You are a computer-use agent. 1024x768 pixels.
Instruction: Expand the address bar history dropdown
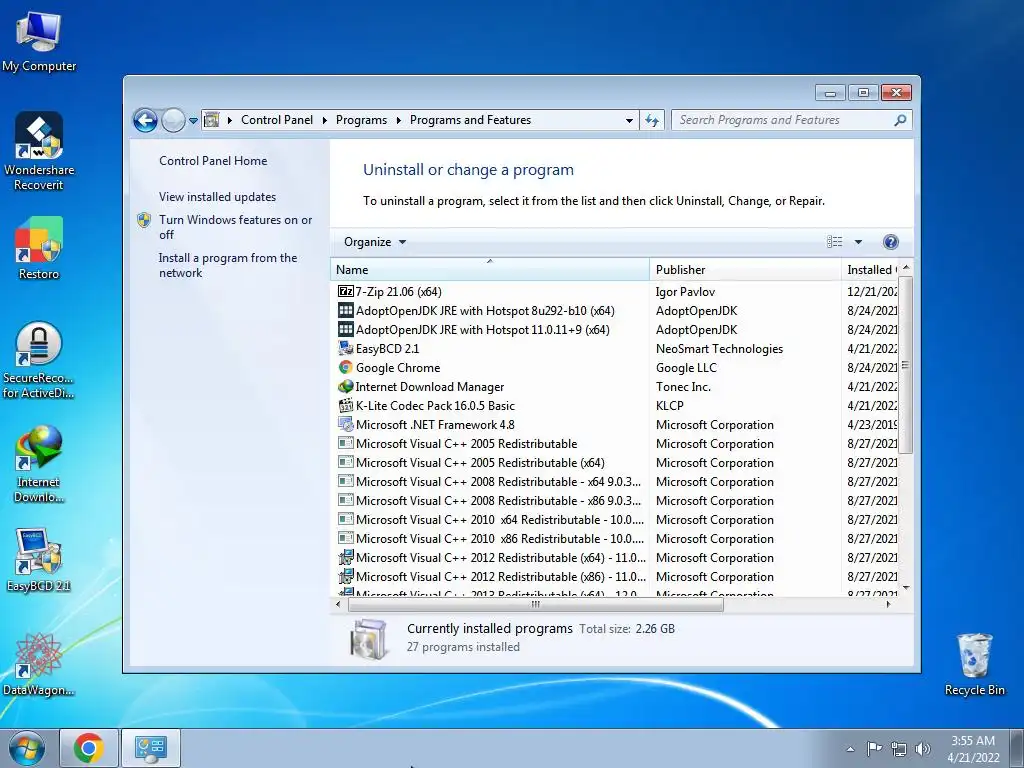click(x=629, y=120)
